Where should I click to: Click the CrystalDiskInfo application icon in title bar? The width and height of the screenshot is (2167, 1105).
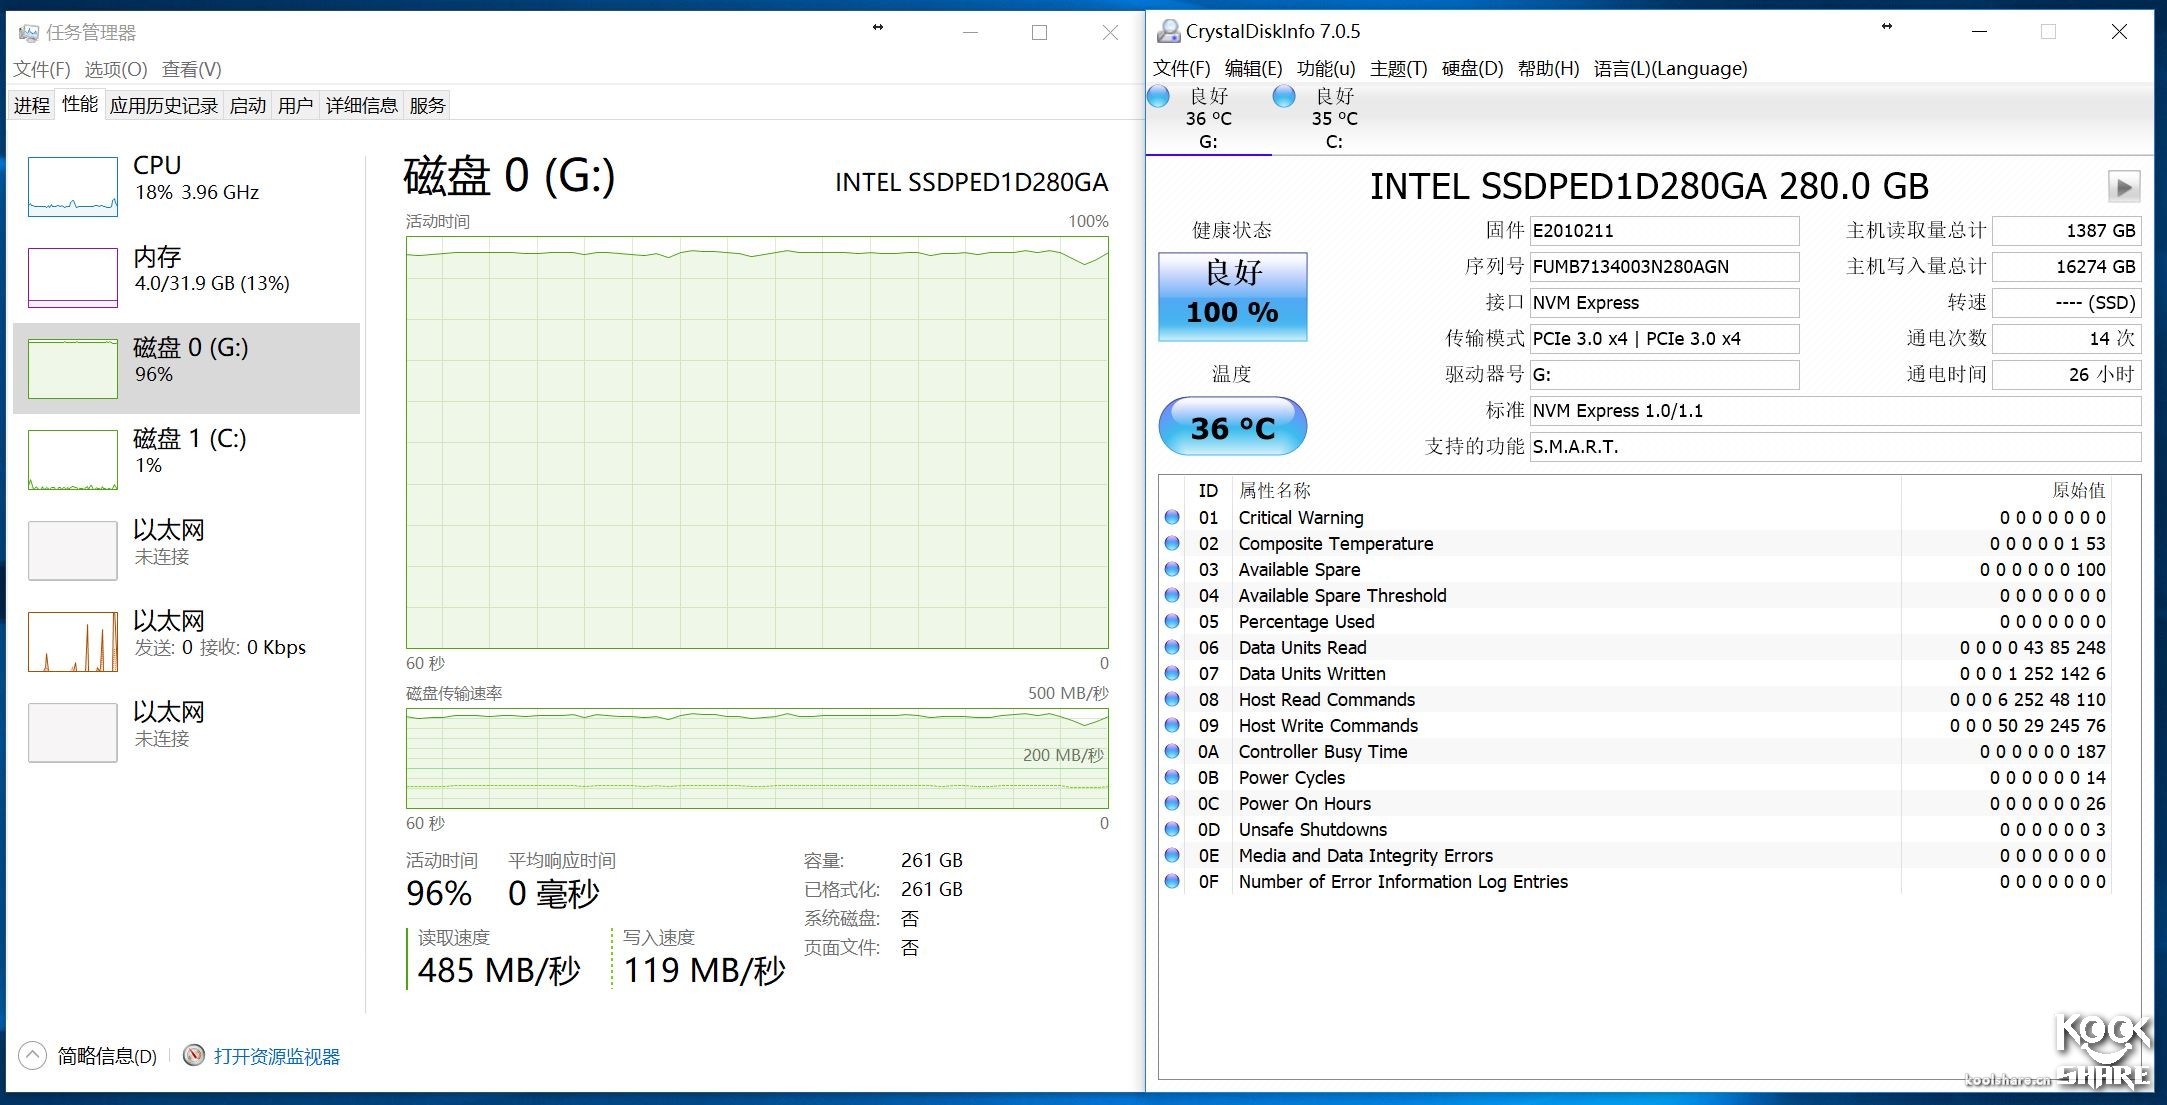(x=1169, y=31)
